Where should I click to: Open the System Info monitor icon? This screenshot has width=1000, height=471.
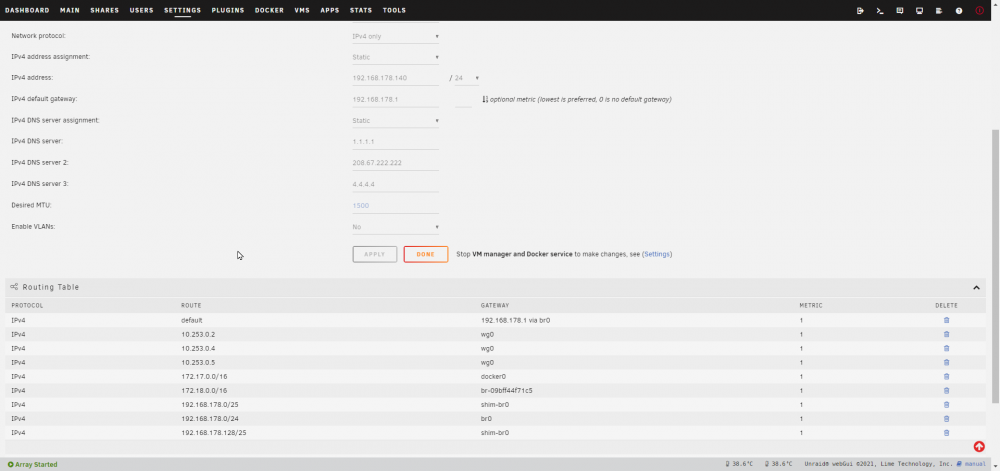point(920,10)
